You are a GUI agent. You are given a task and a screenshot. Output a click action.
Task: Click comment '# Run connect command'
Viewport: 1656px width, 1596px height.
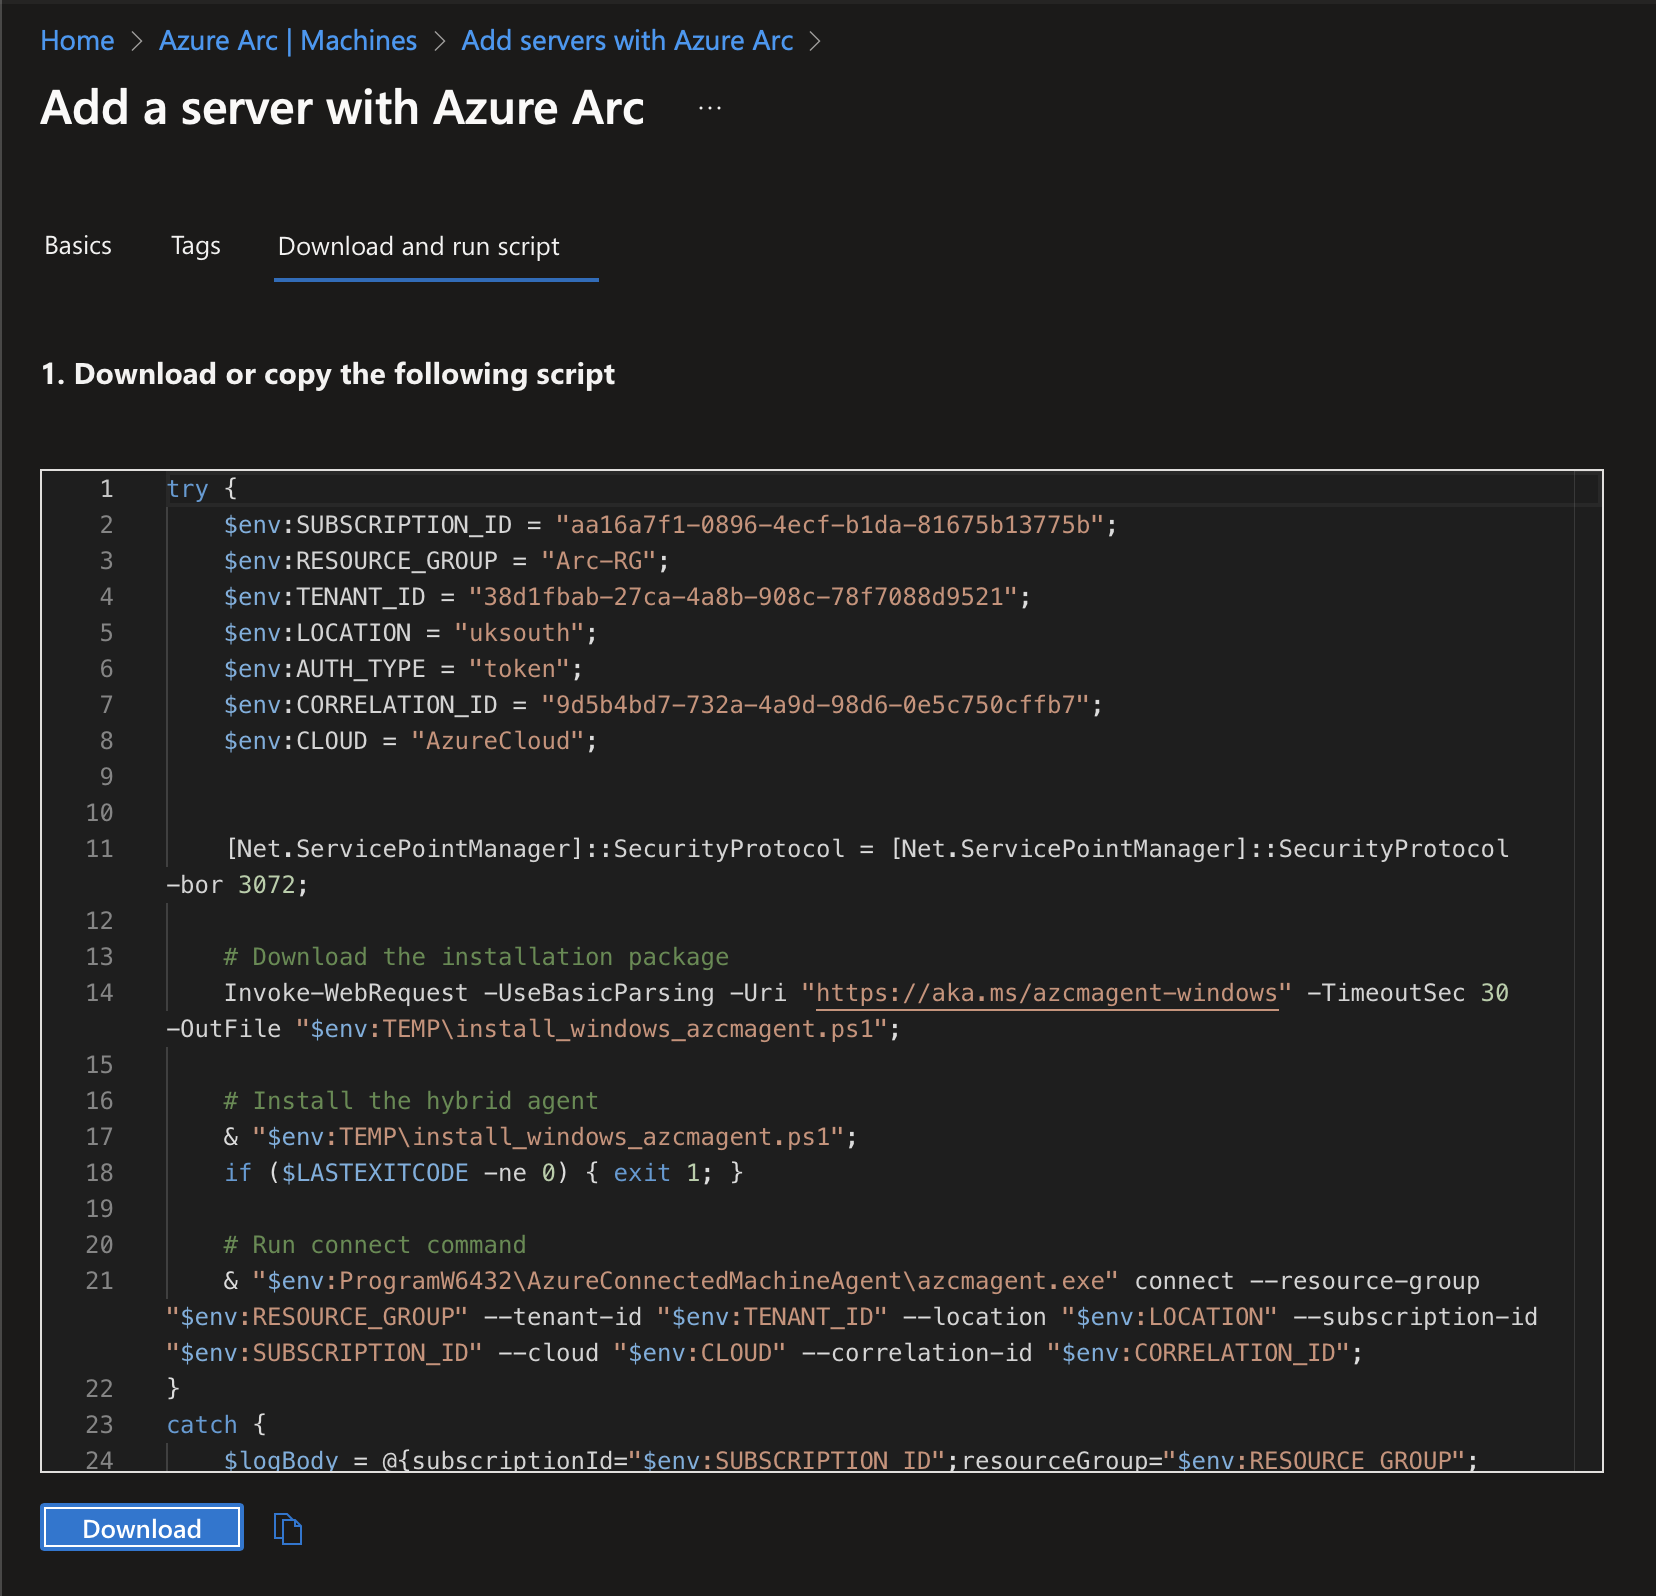click(375, 1245)
